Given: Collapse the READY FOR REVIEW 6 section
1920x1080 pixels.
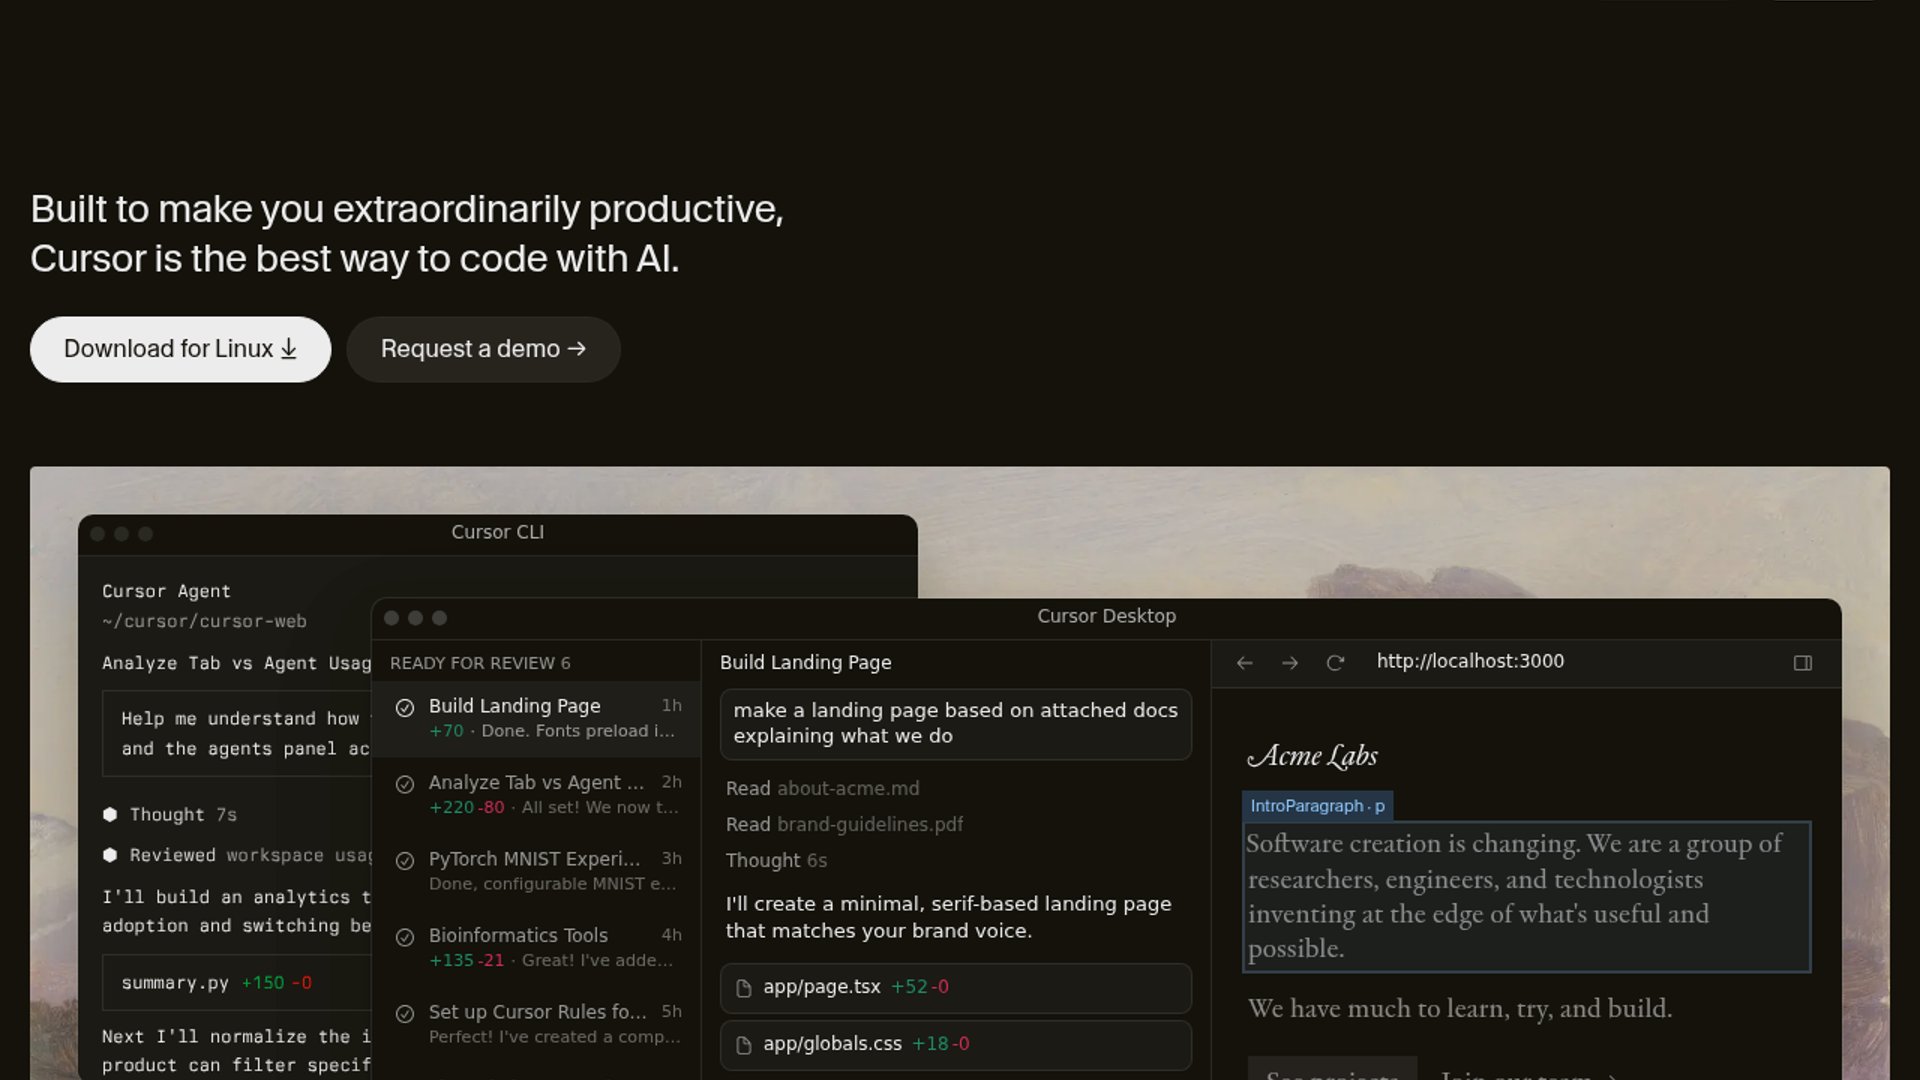Looking at the screenshot, I should (x=480, y=663).
